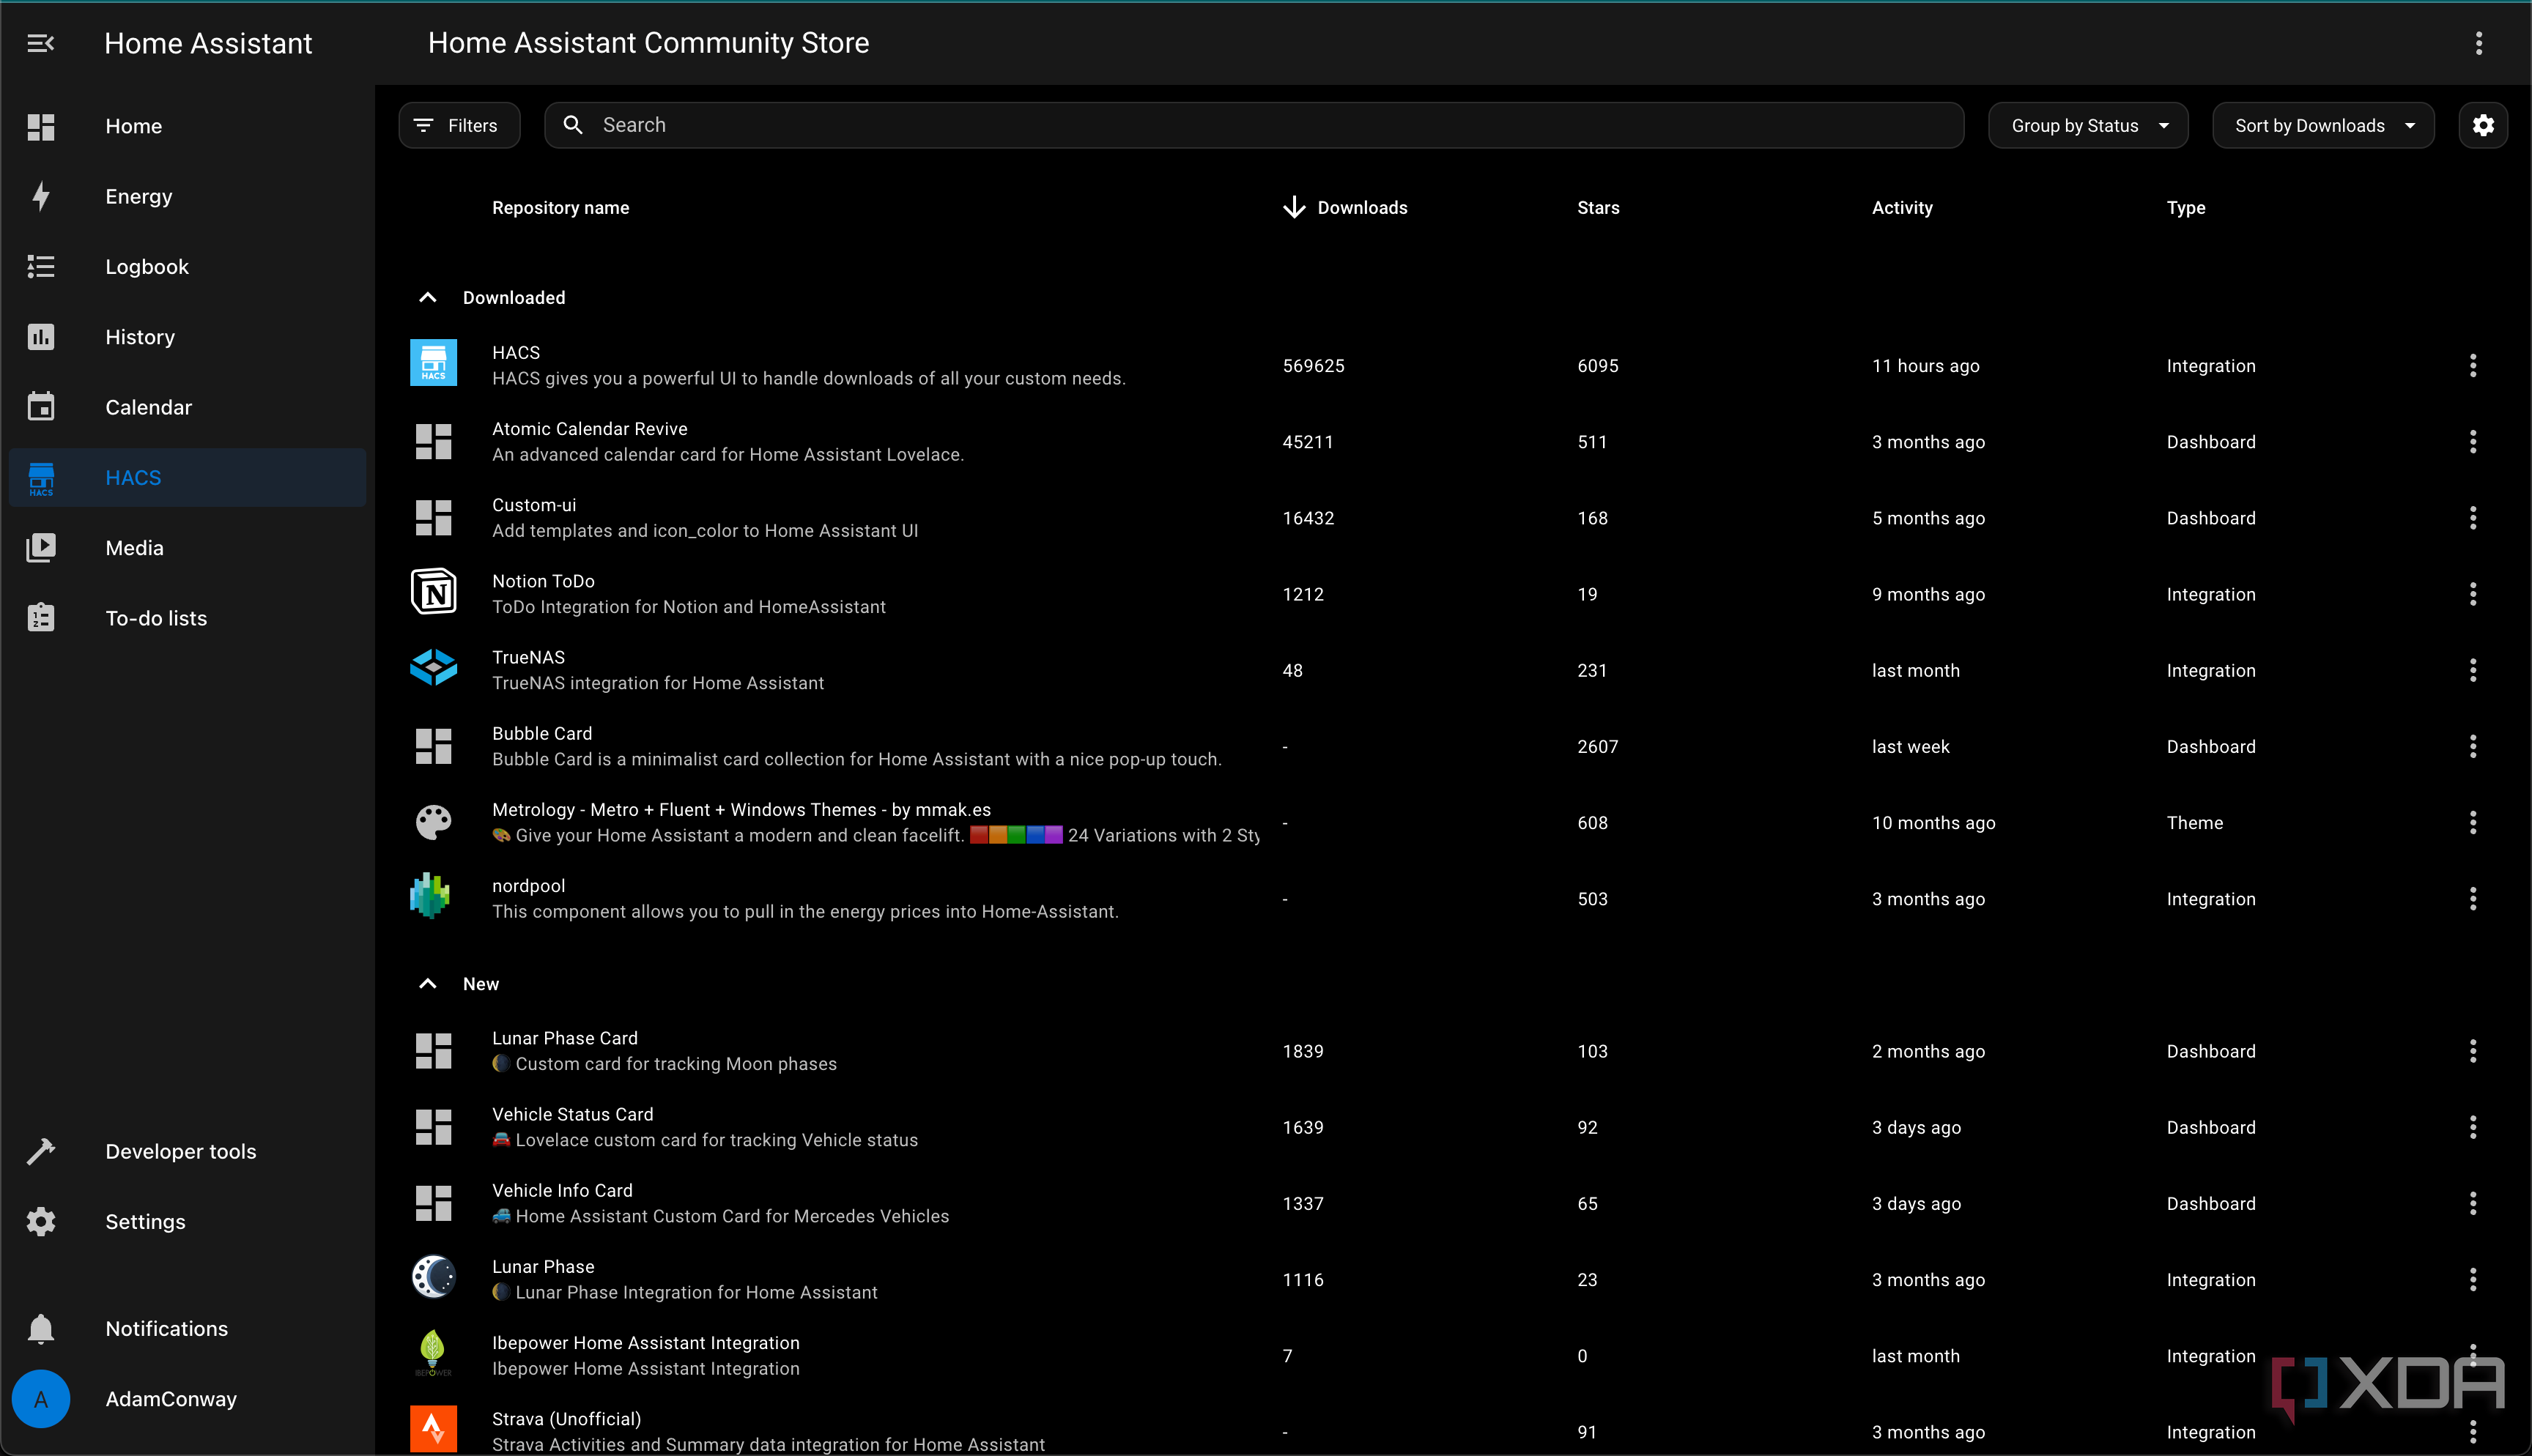Open three-dot menu for nordpool row
This screenshot has height=1456, width=2532.
coord(2472,898)
